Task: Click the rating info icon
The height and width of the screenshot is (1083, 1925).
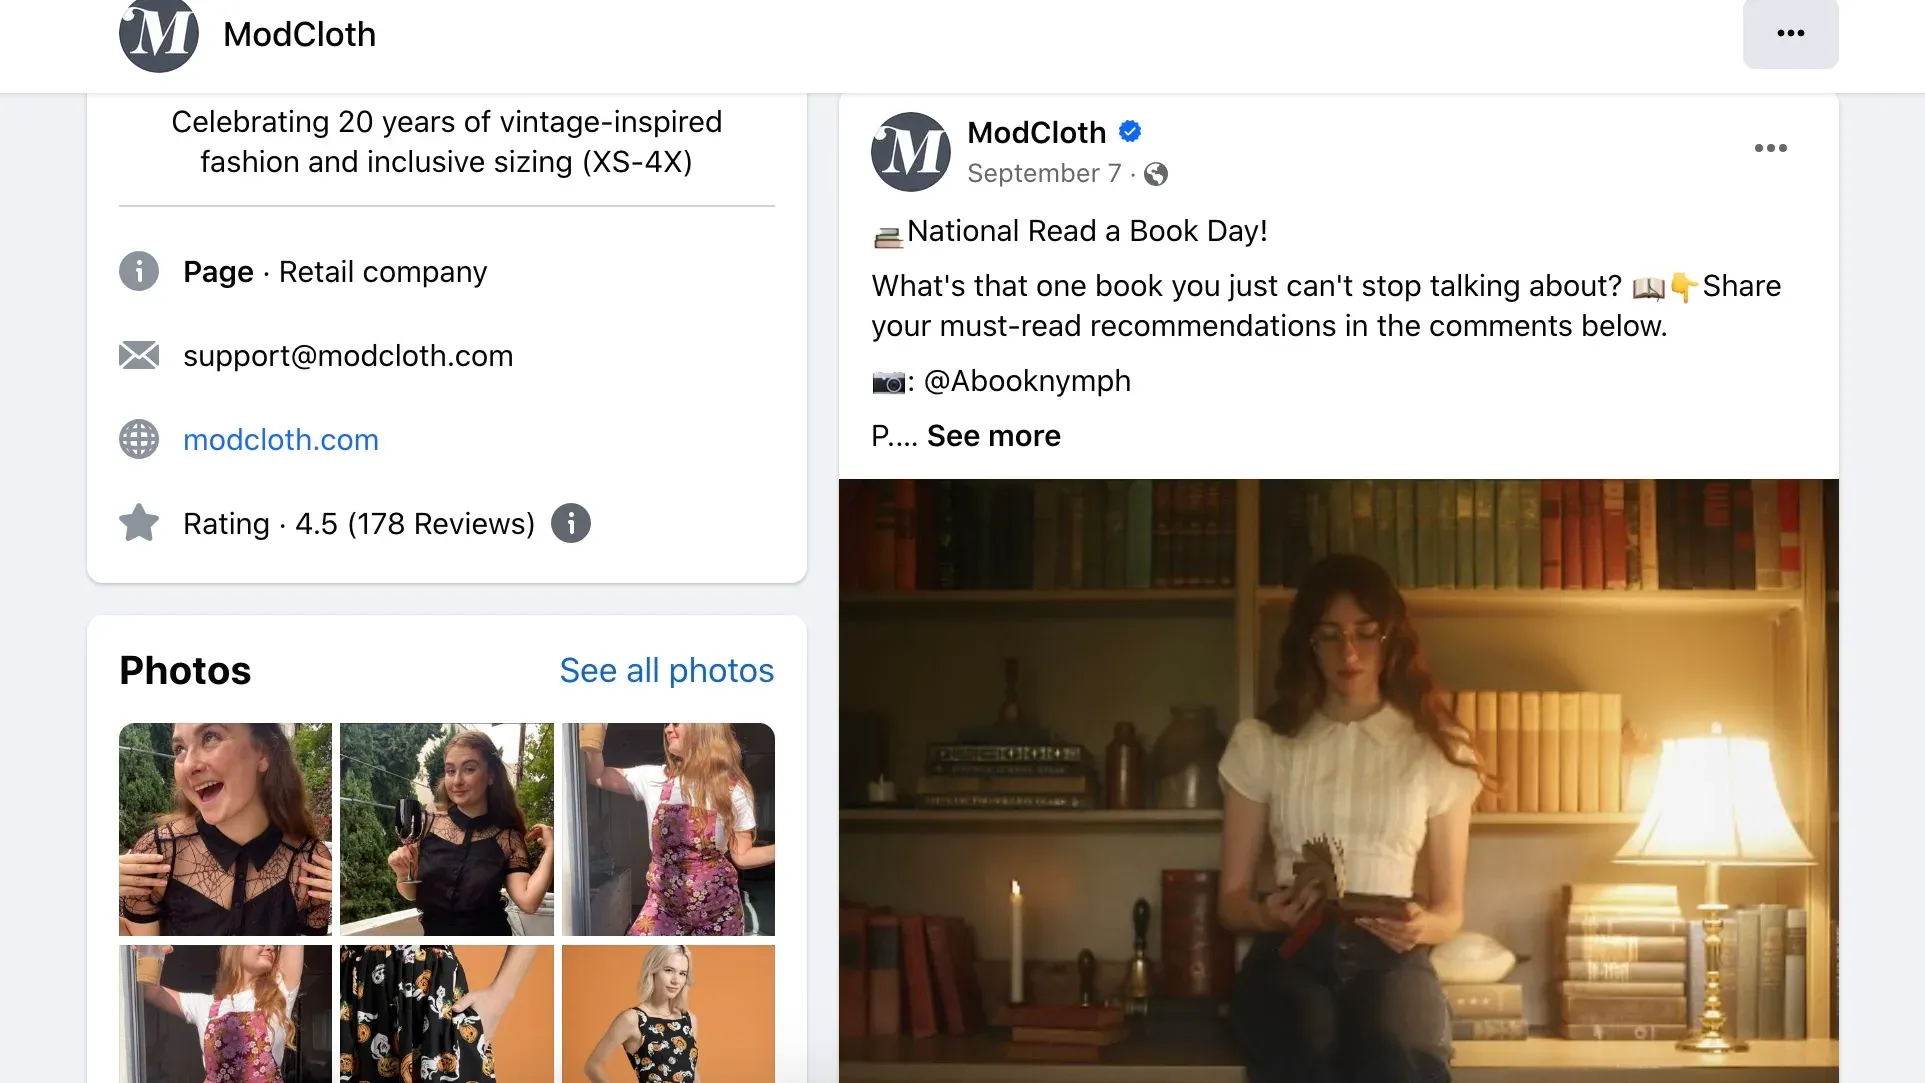Action: pyautogui.click(x=571, y=523)
